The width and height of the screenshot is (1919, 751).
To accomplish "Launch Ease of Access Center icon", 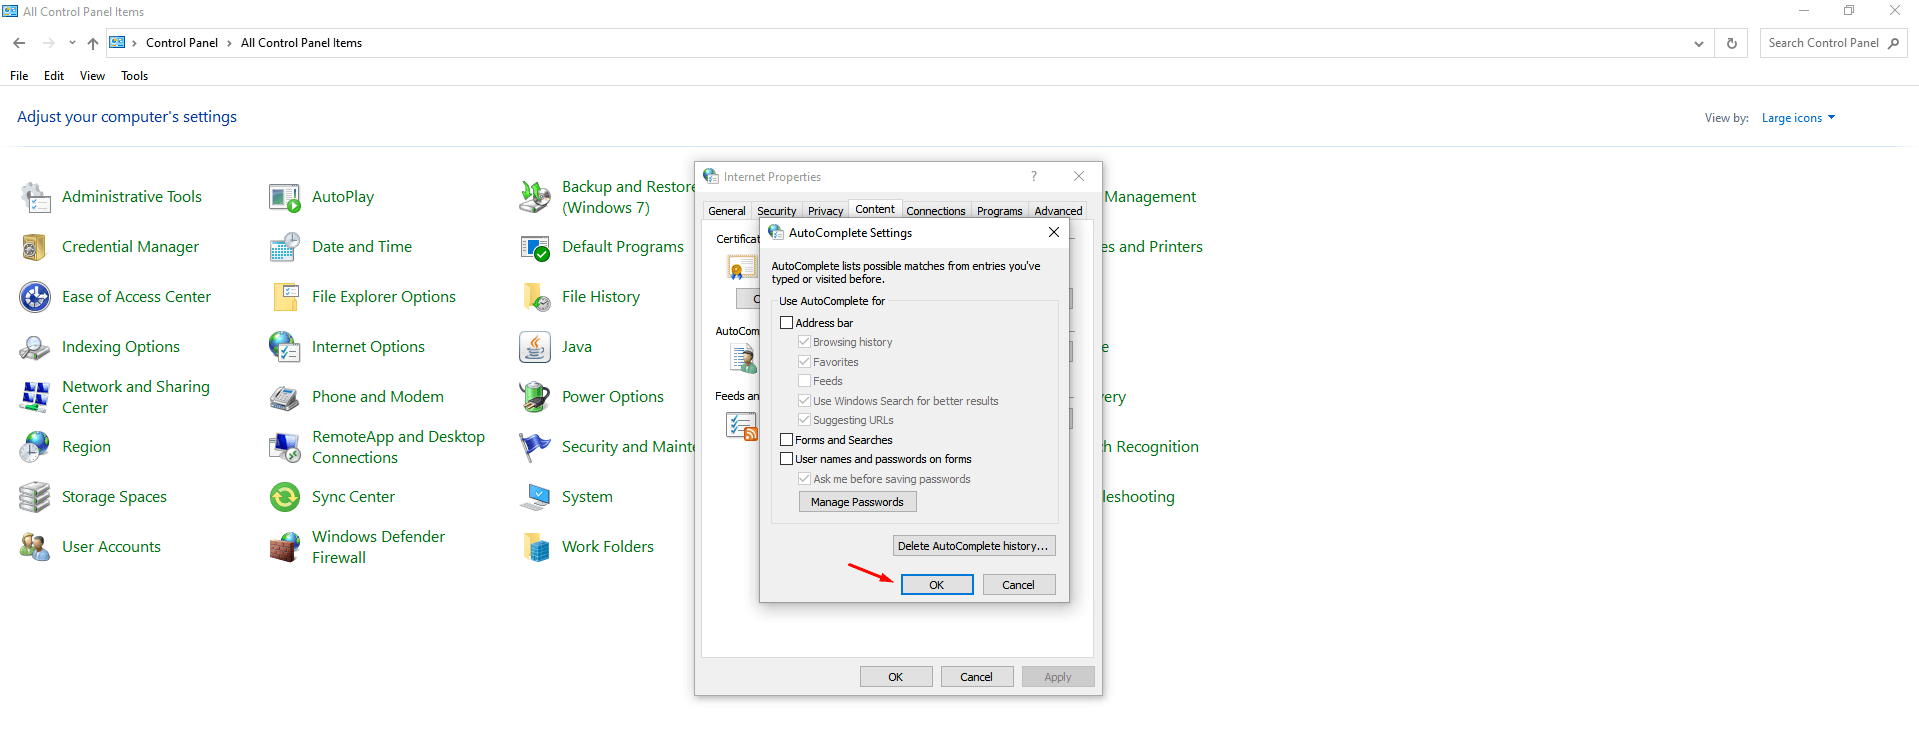I will [x=35, y=297].
